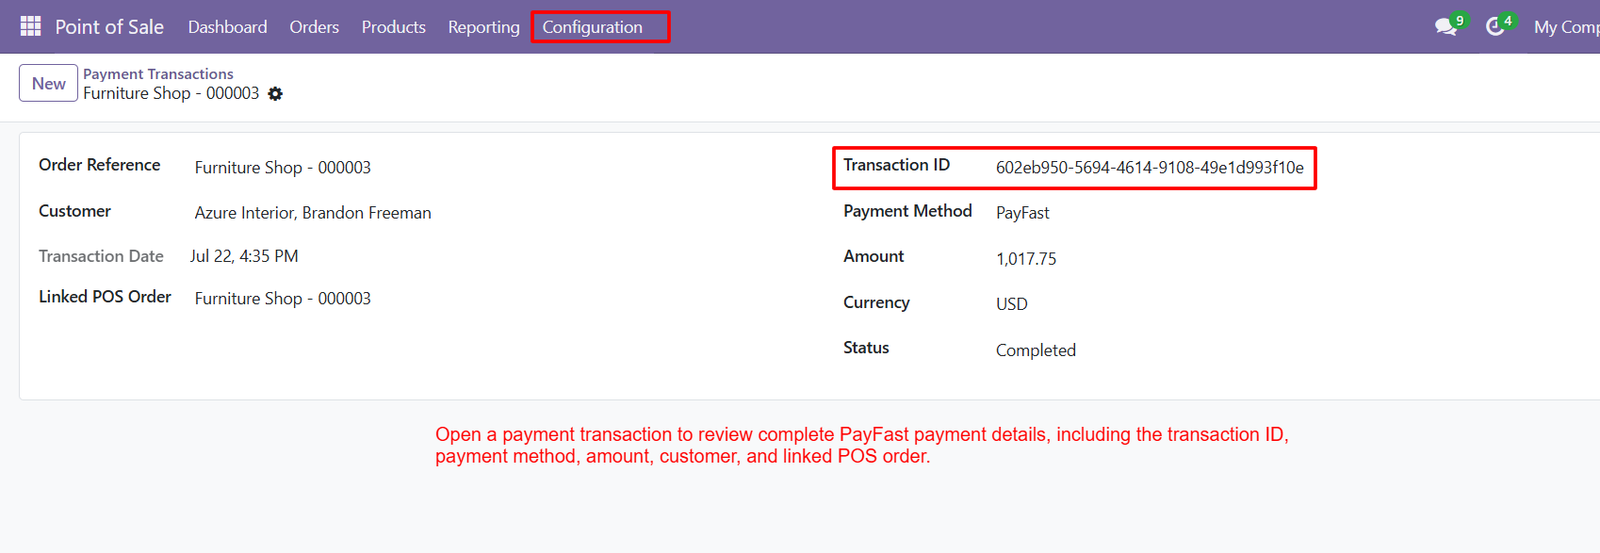Open the Reporting menu

[x=484, y=27]
